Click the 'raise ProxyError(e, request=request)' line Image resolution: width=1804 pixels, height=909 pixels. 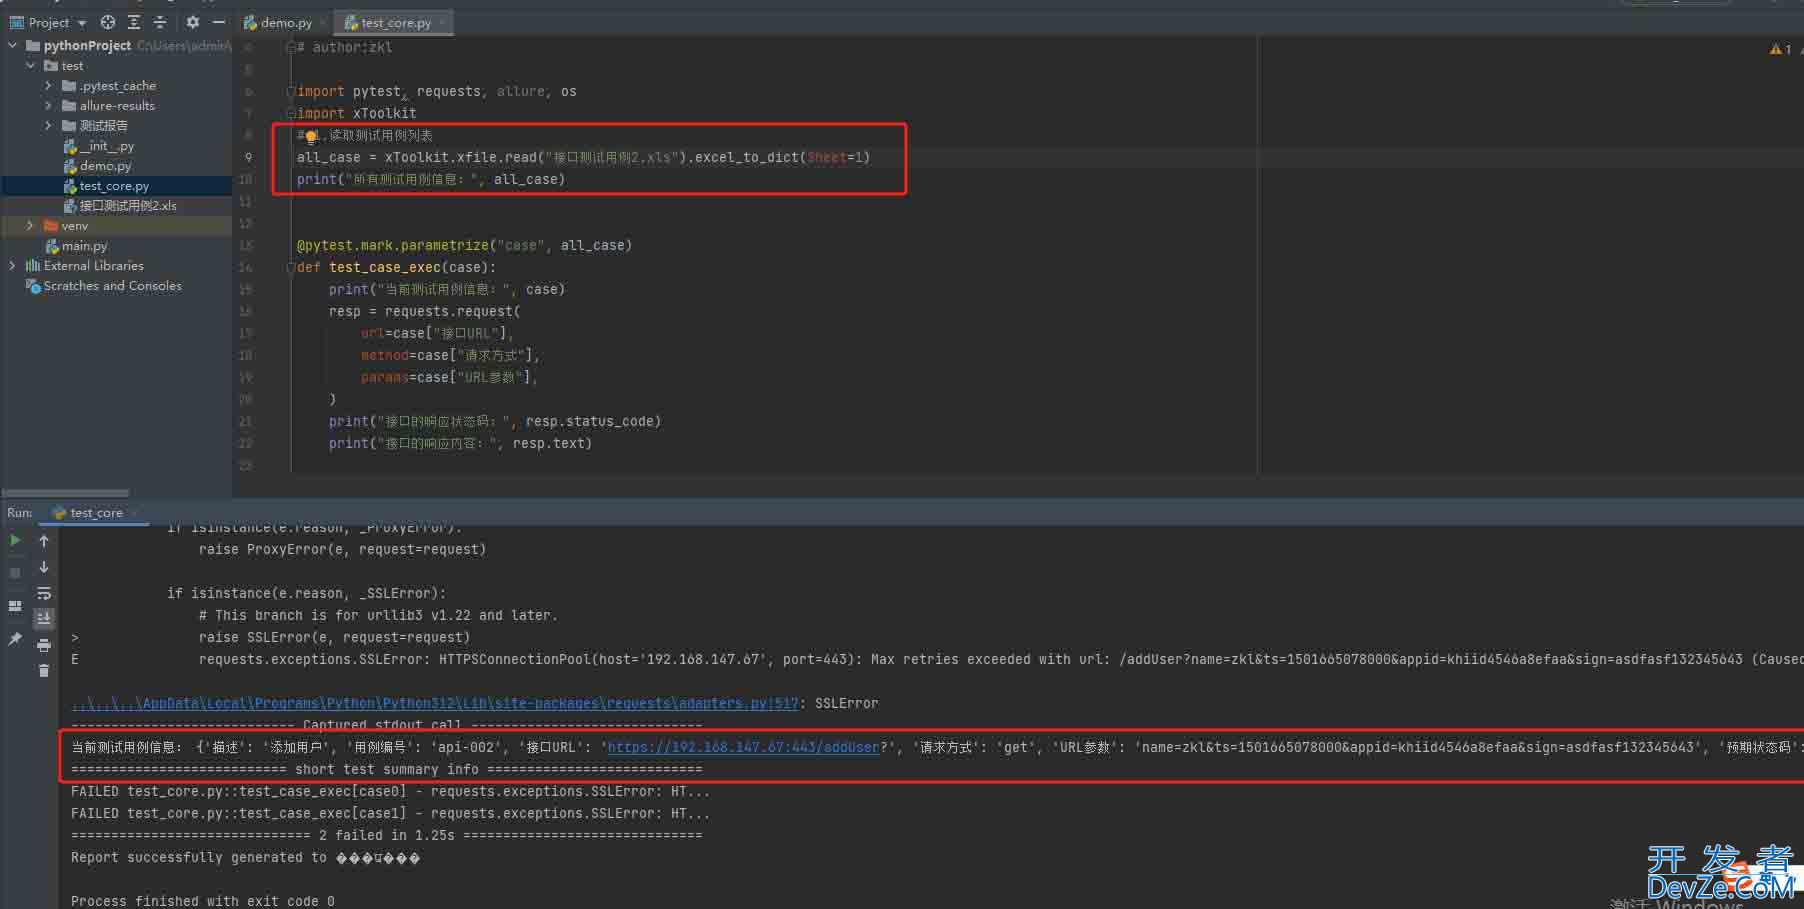click(342, 549)
